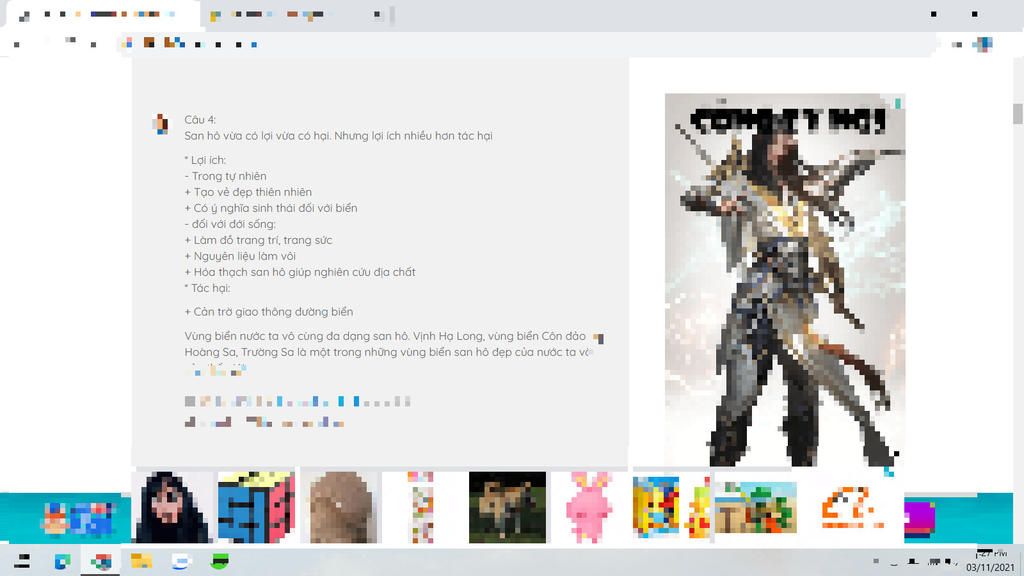Open the browser profile avatar icon
Viewport: 1024px width, 576px height.
(982, 44)
